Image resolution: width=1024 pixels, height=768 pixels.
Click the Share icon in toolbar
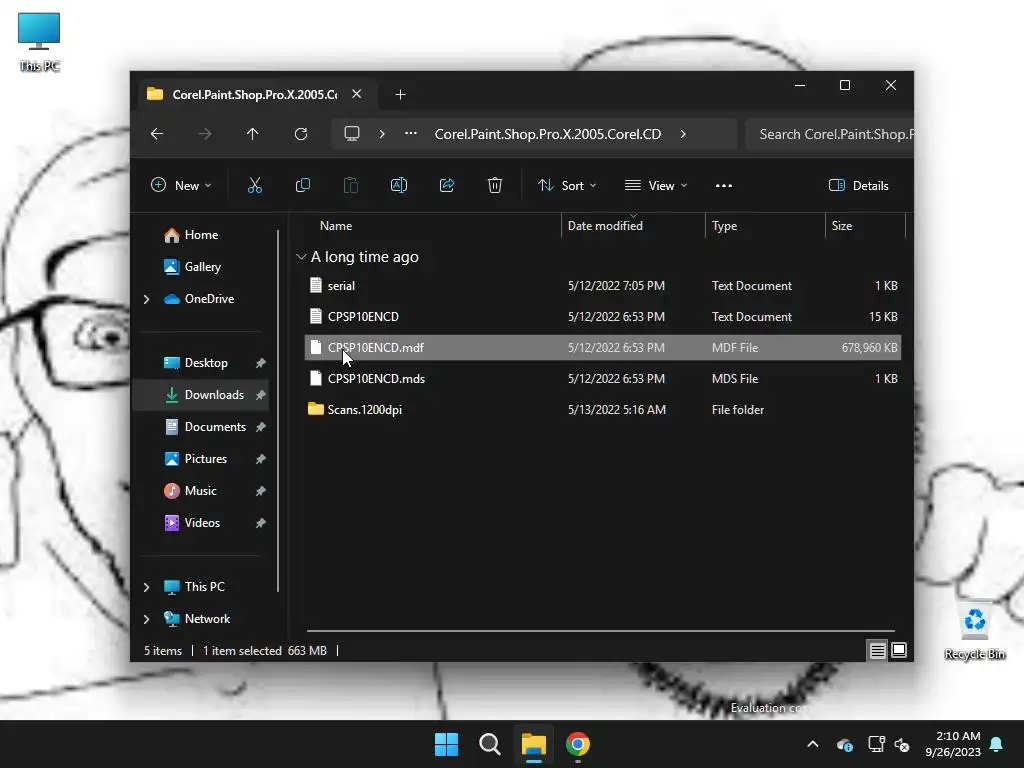click(x=447, y=185)
